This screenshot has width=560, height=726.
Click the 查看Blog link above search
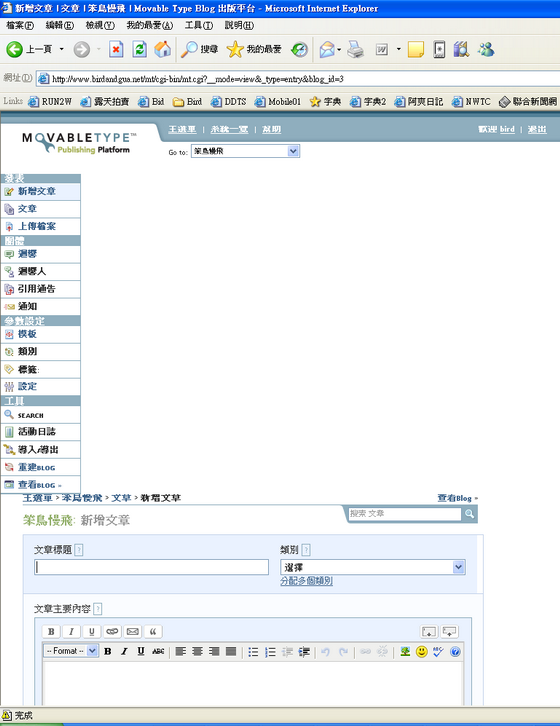pyautogui.click(x=457, y=498)
